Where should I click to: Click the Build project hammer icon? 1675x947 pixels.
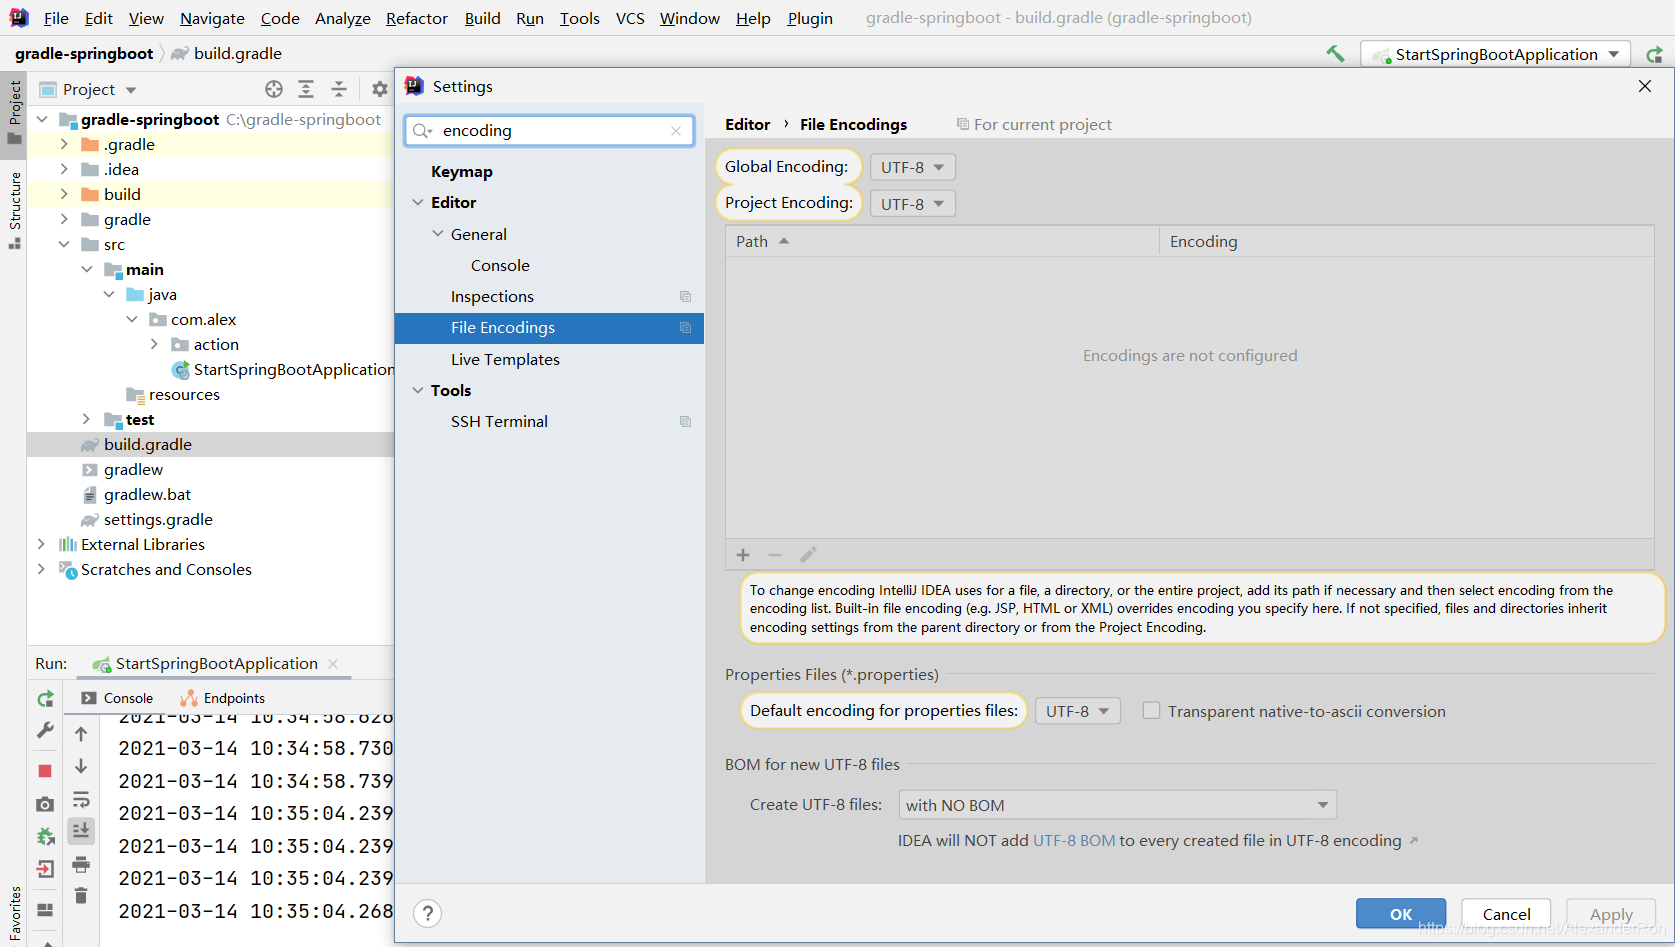[1335, 54]
